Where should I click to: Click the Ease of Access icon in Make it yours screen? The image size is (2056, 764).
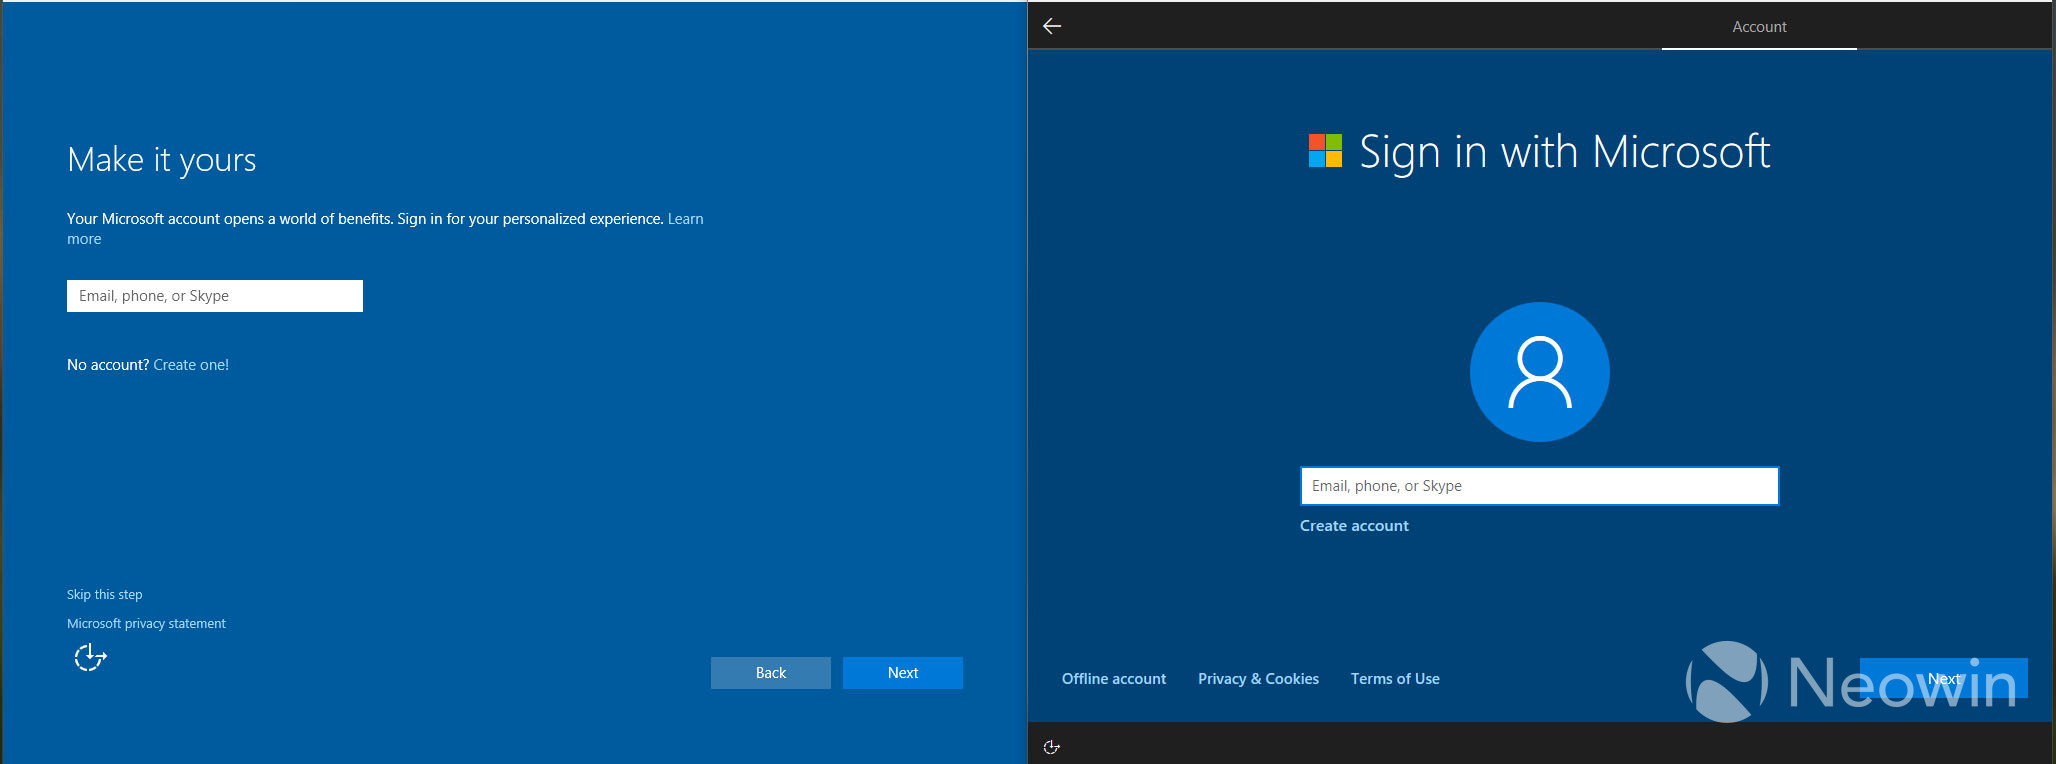pos(90,657)
